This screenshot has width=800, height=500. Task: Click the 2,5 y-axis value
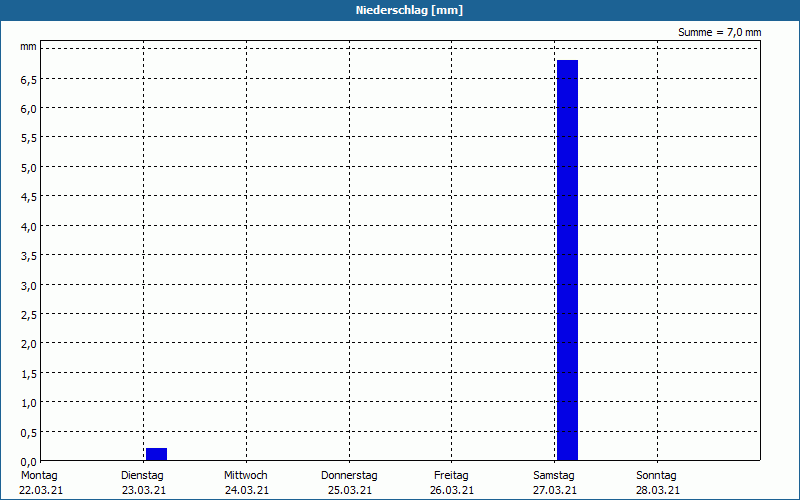(x=29, y=315)
